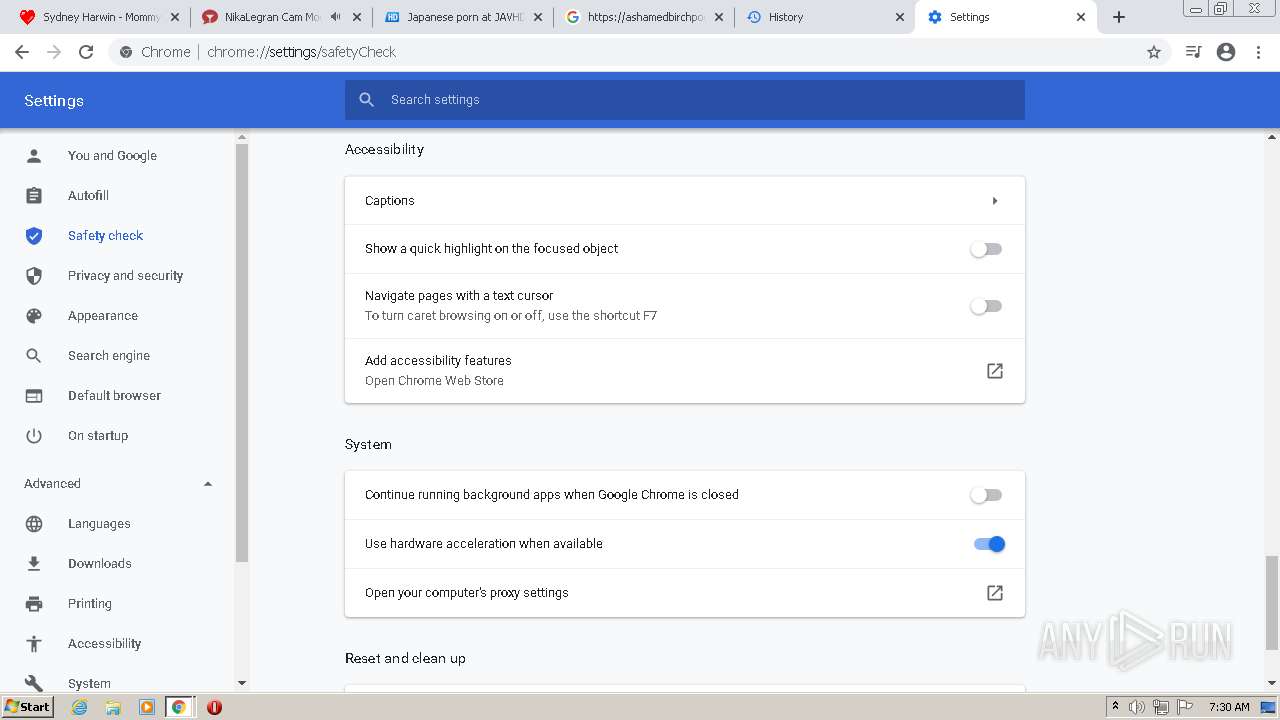Enable quick highlight on focused object

[986, 249]
